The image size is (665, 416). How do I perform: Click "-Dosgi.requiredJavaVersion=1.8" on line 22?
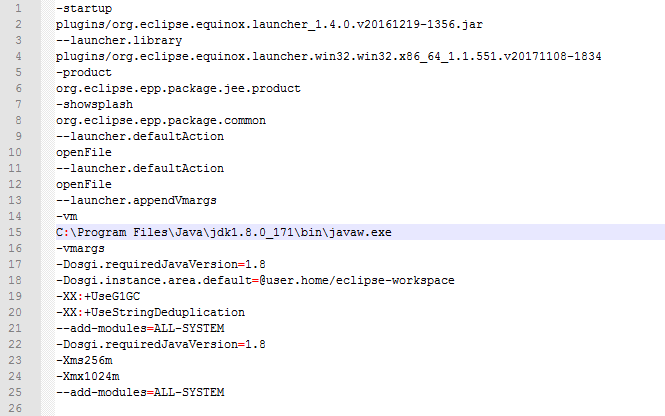161,344
